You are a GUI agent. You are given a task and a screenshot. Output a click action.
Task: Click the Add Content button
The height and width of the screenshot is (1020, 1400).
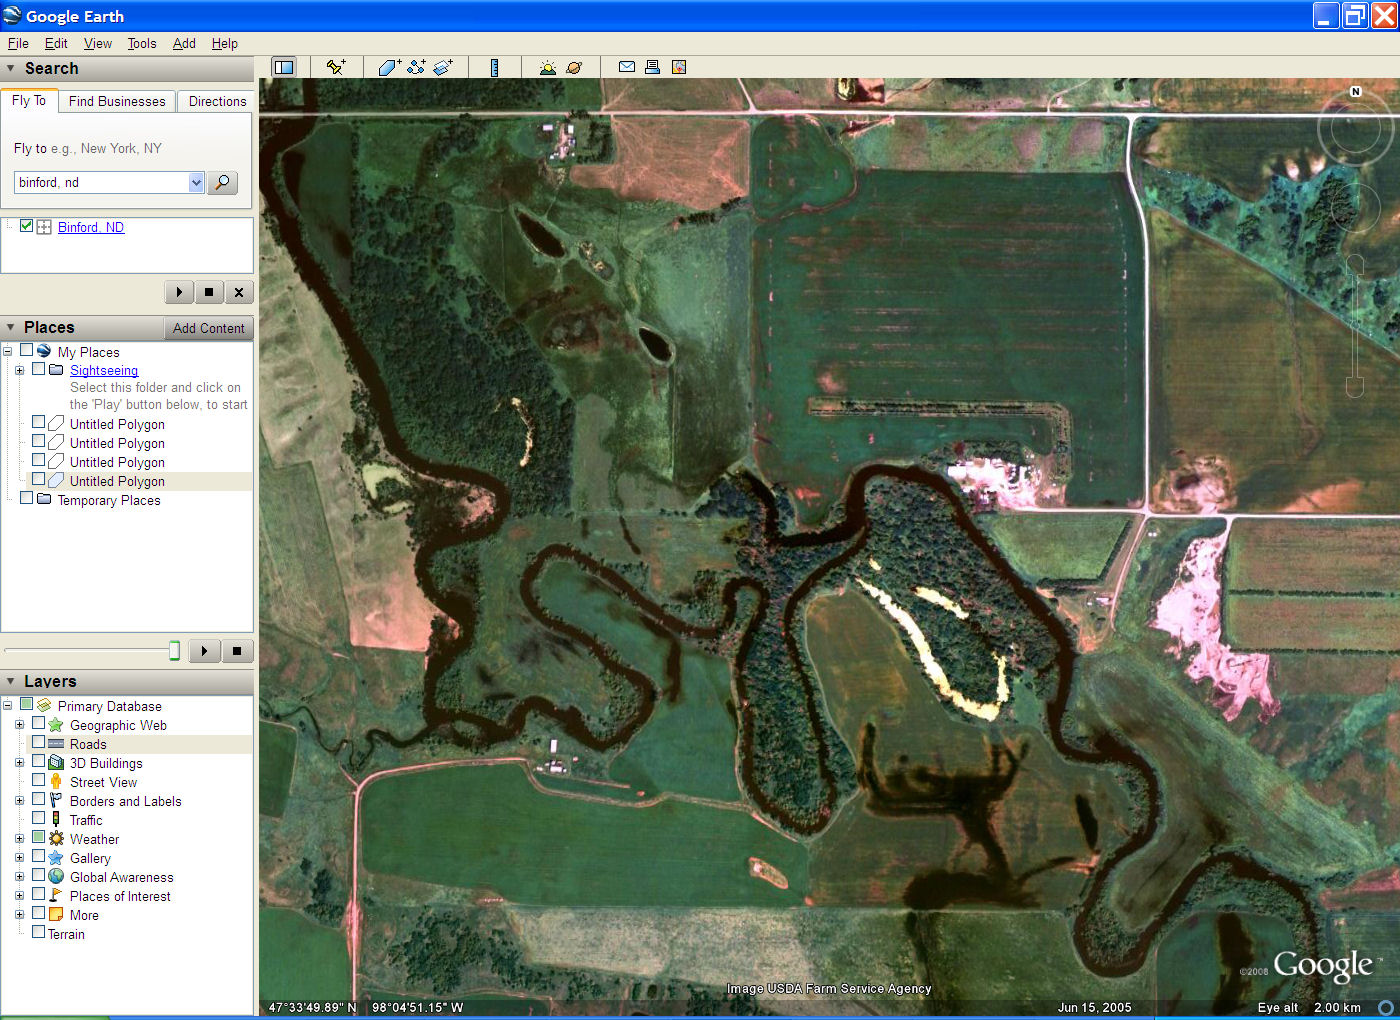coord(208,328)
